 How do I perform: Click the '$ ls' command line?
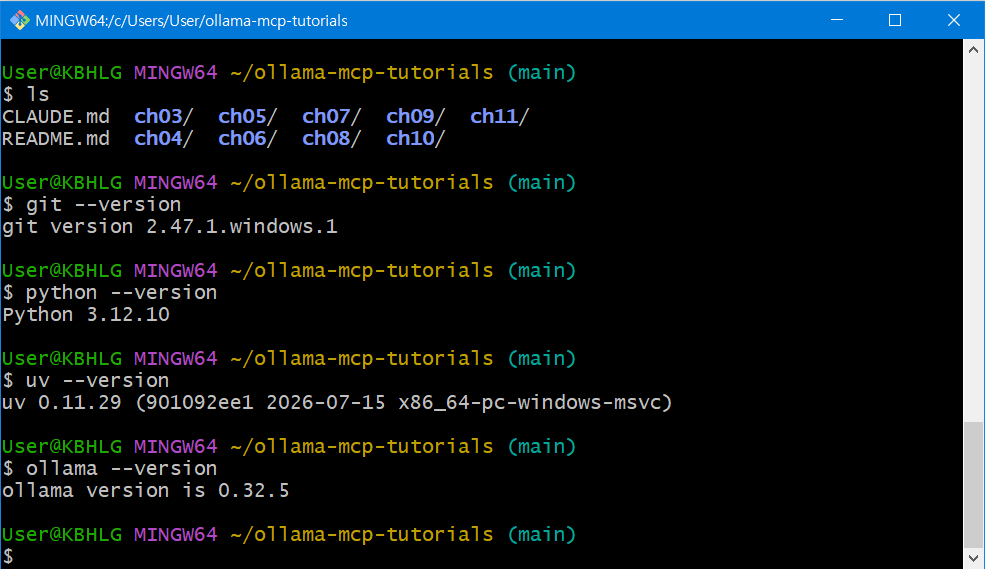[x=26, y=94]
